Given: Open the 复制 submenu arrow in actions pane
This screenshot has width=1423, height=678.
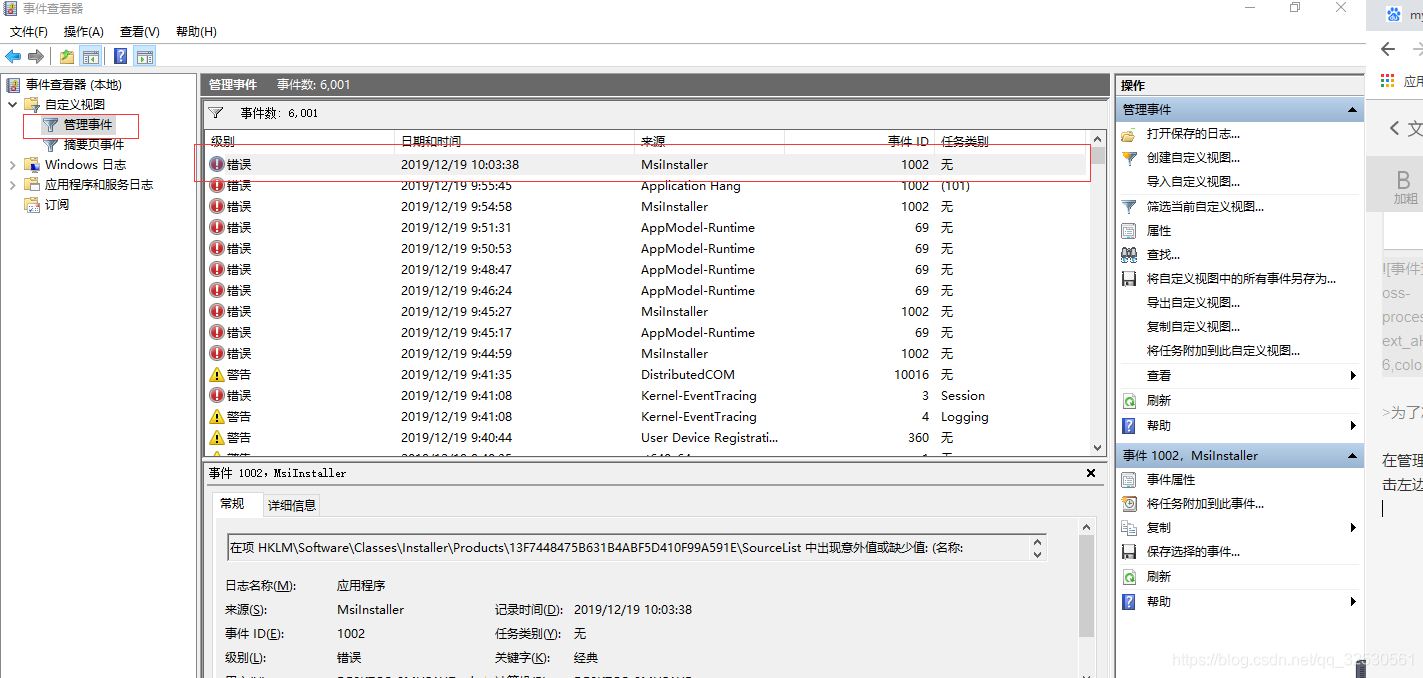Looking at the screenshot, I should click(1353, 528).
